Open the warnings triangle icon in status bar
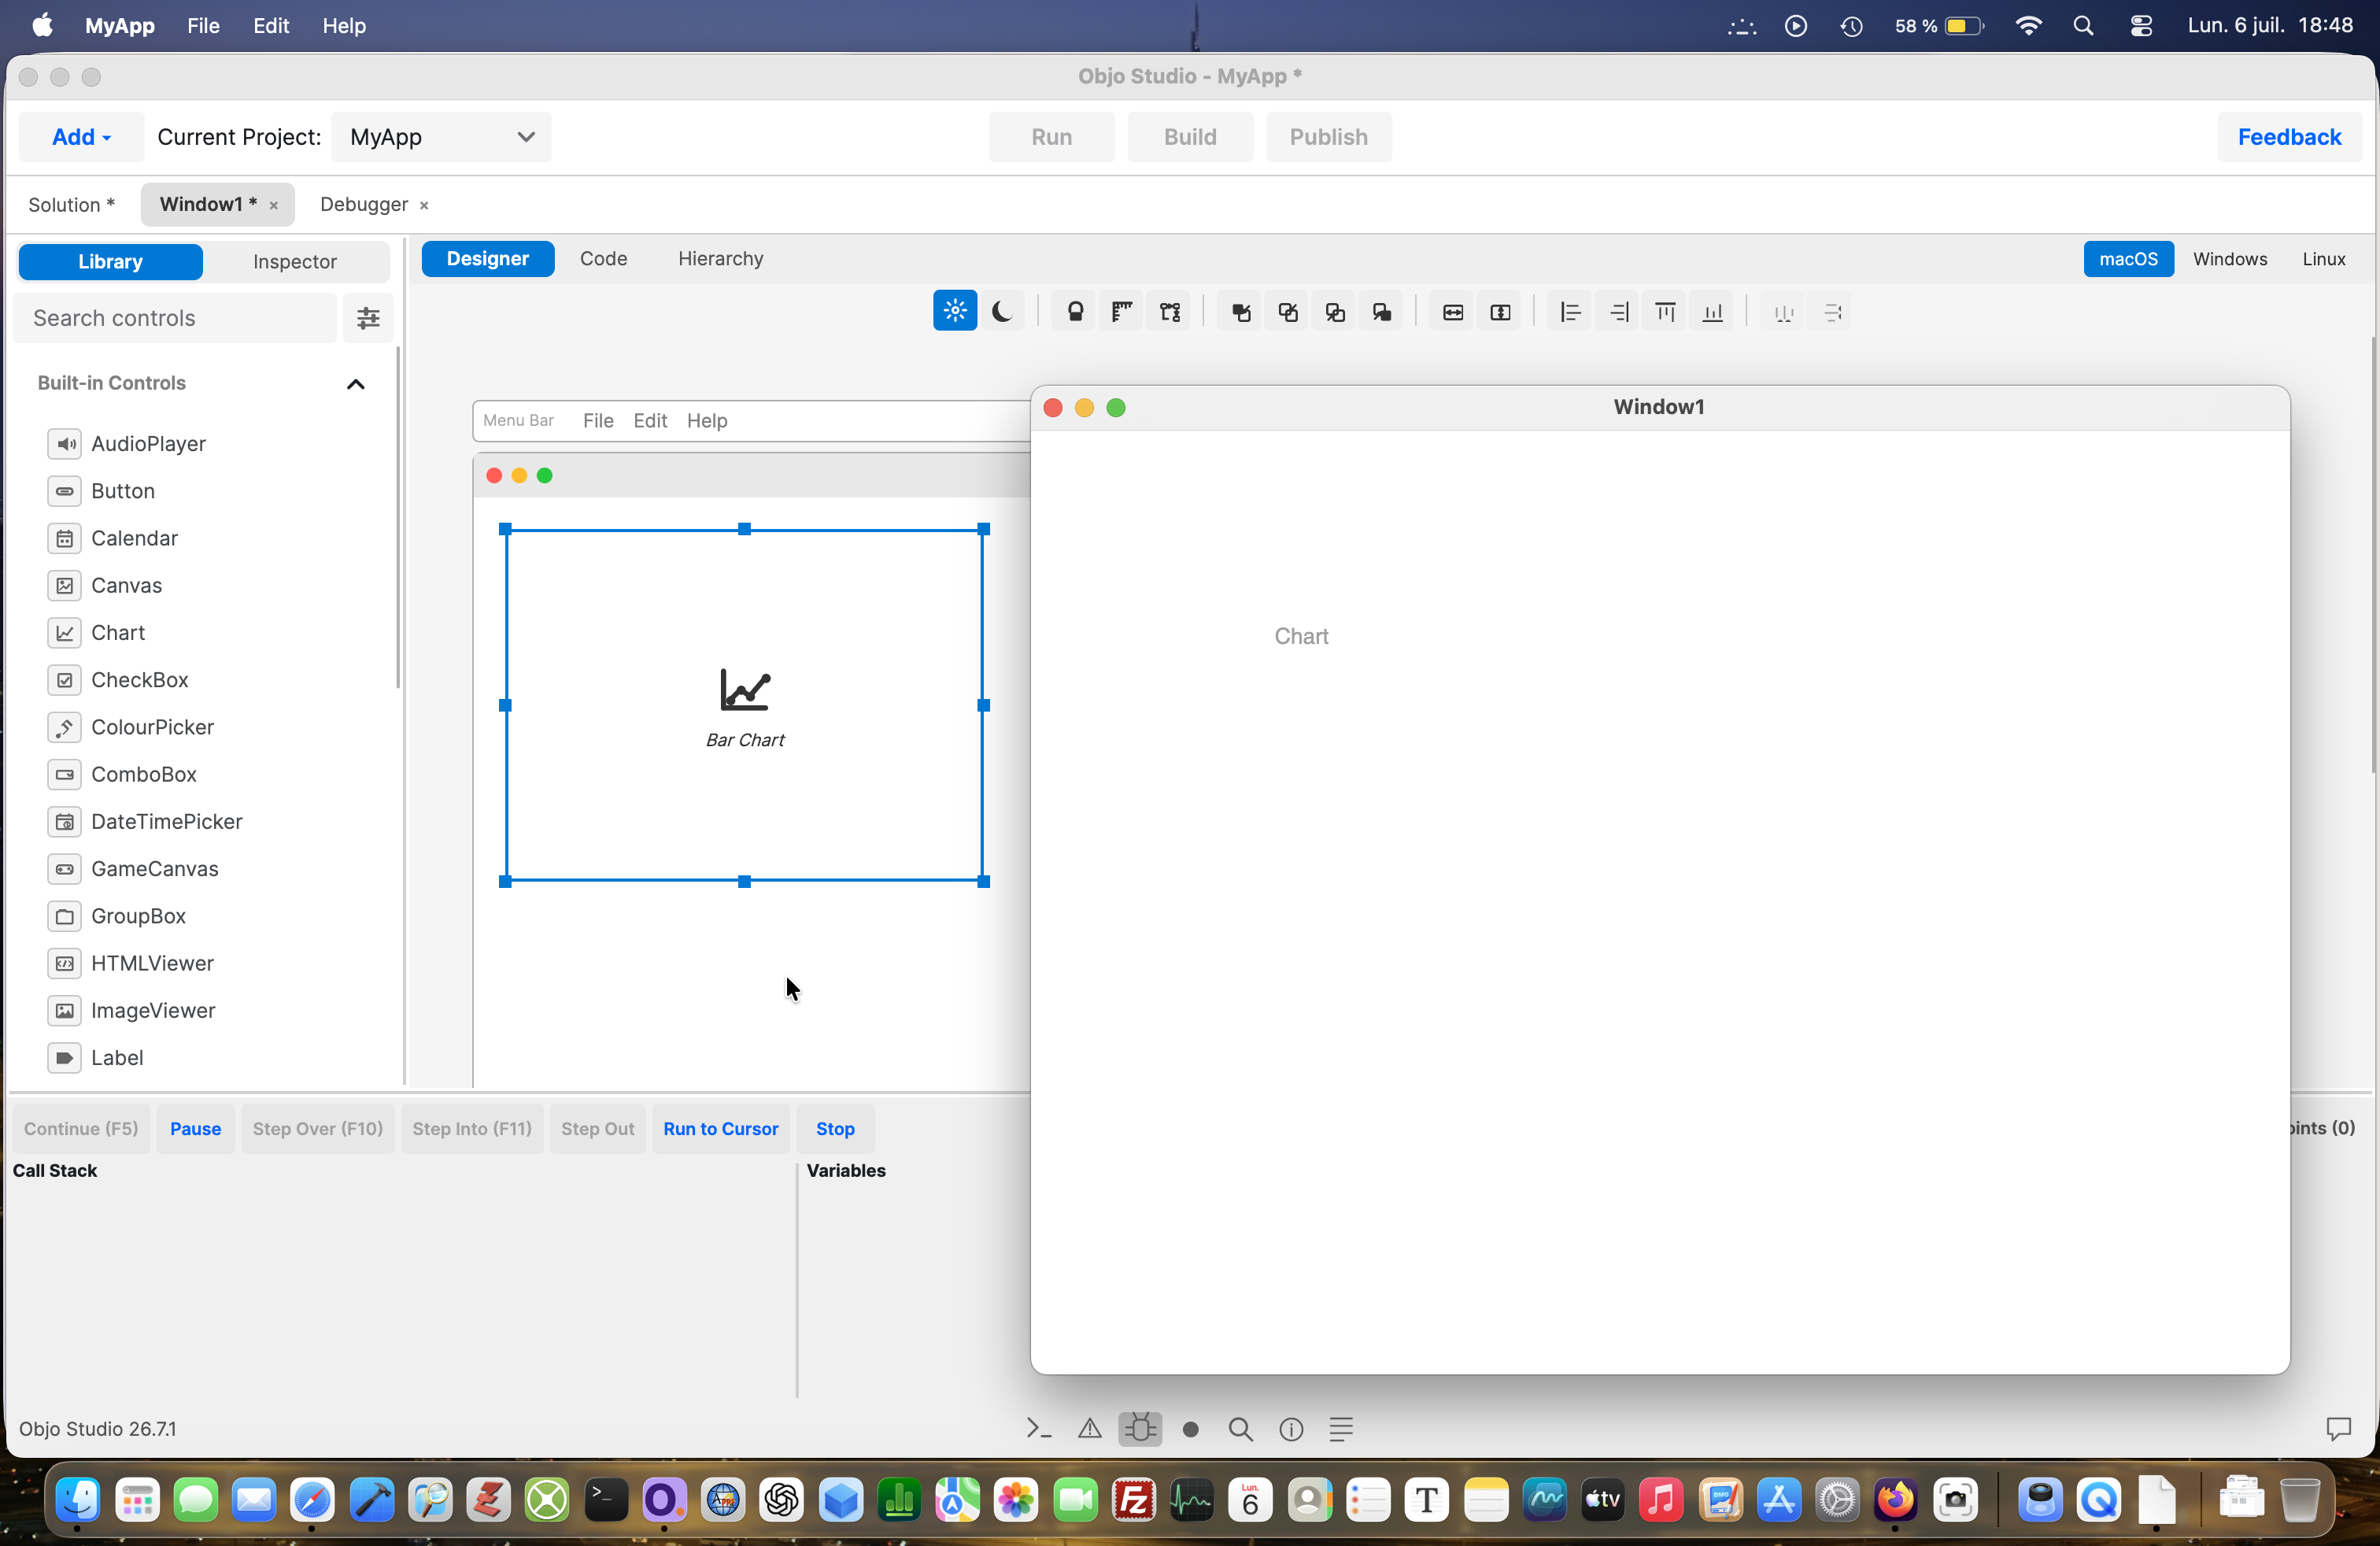The width and height of the screenshot is (2380, 1546). (1090, 1429)
